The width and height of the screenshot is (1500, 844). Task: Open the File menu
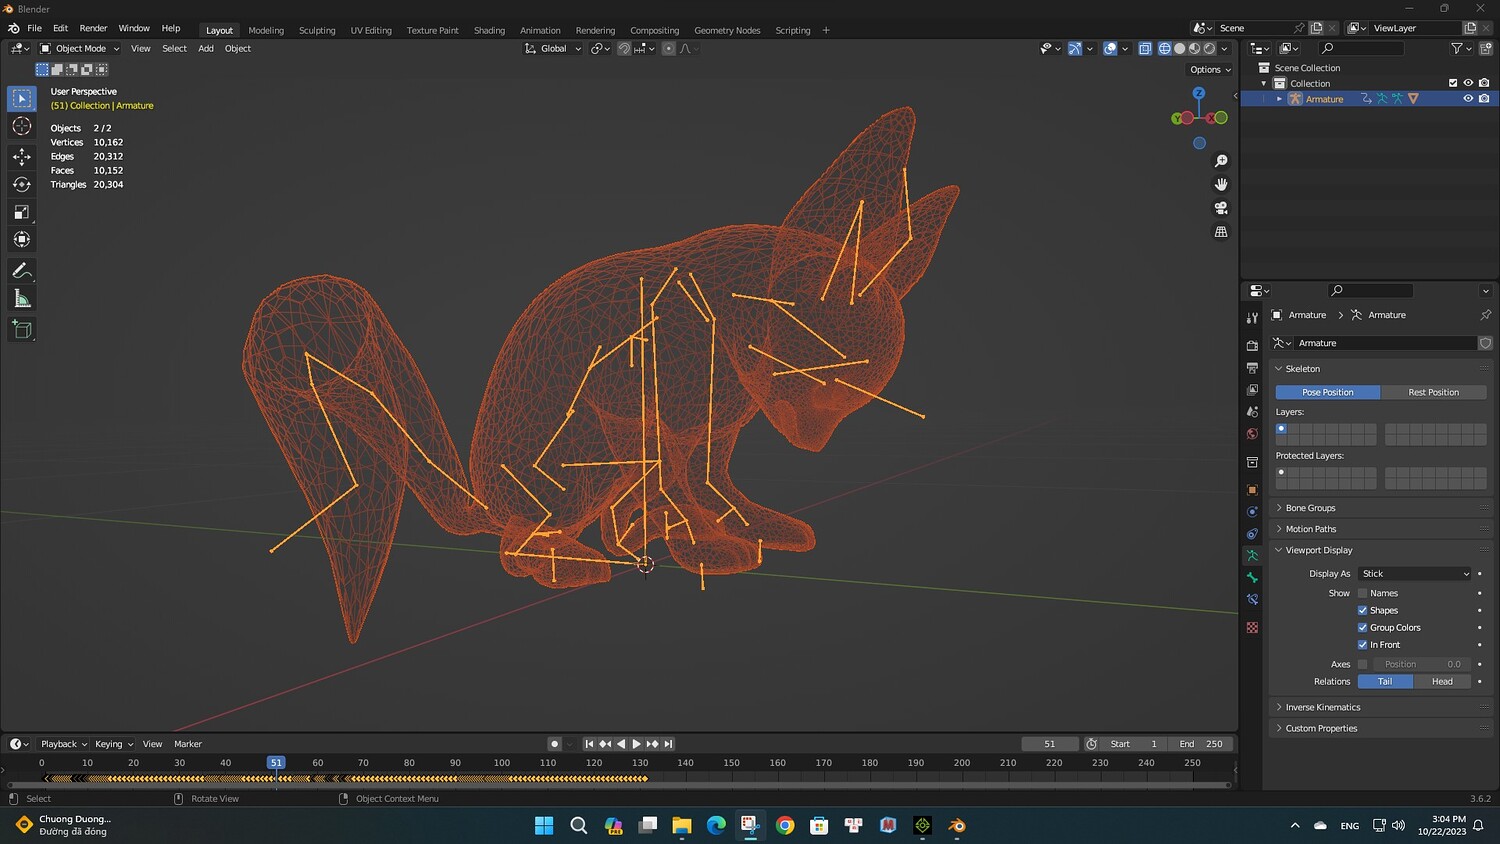pyautogui.click(x=34, y=28)
